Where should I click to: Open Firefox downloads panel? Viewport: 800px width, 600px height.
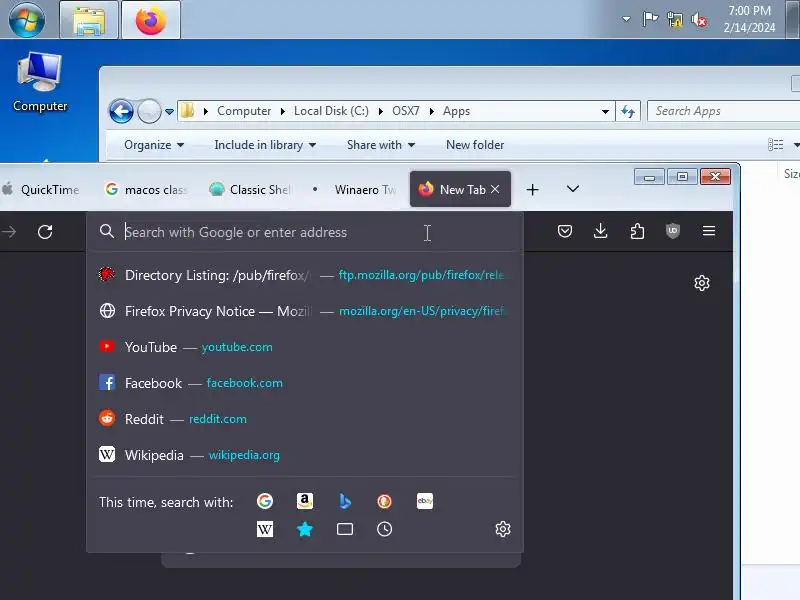coord(601,231)
